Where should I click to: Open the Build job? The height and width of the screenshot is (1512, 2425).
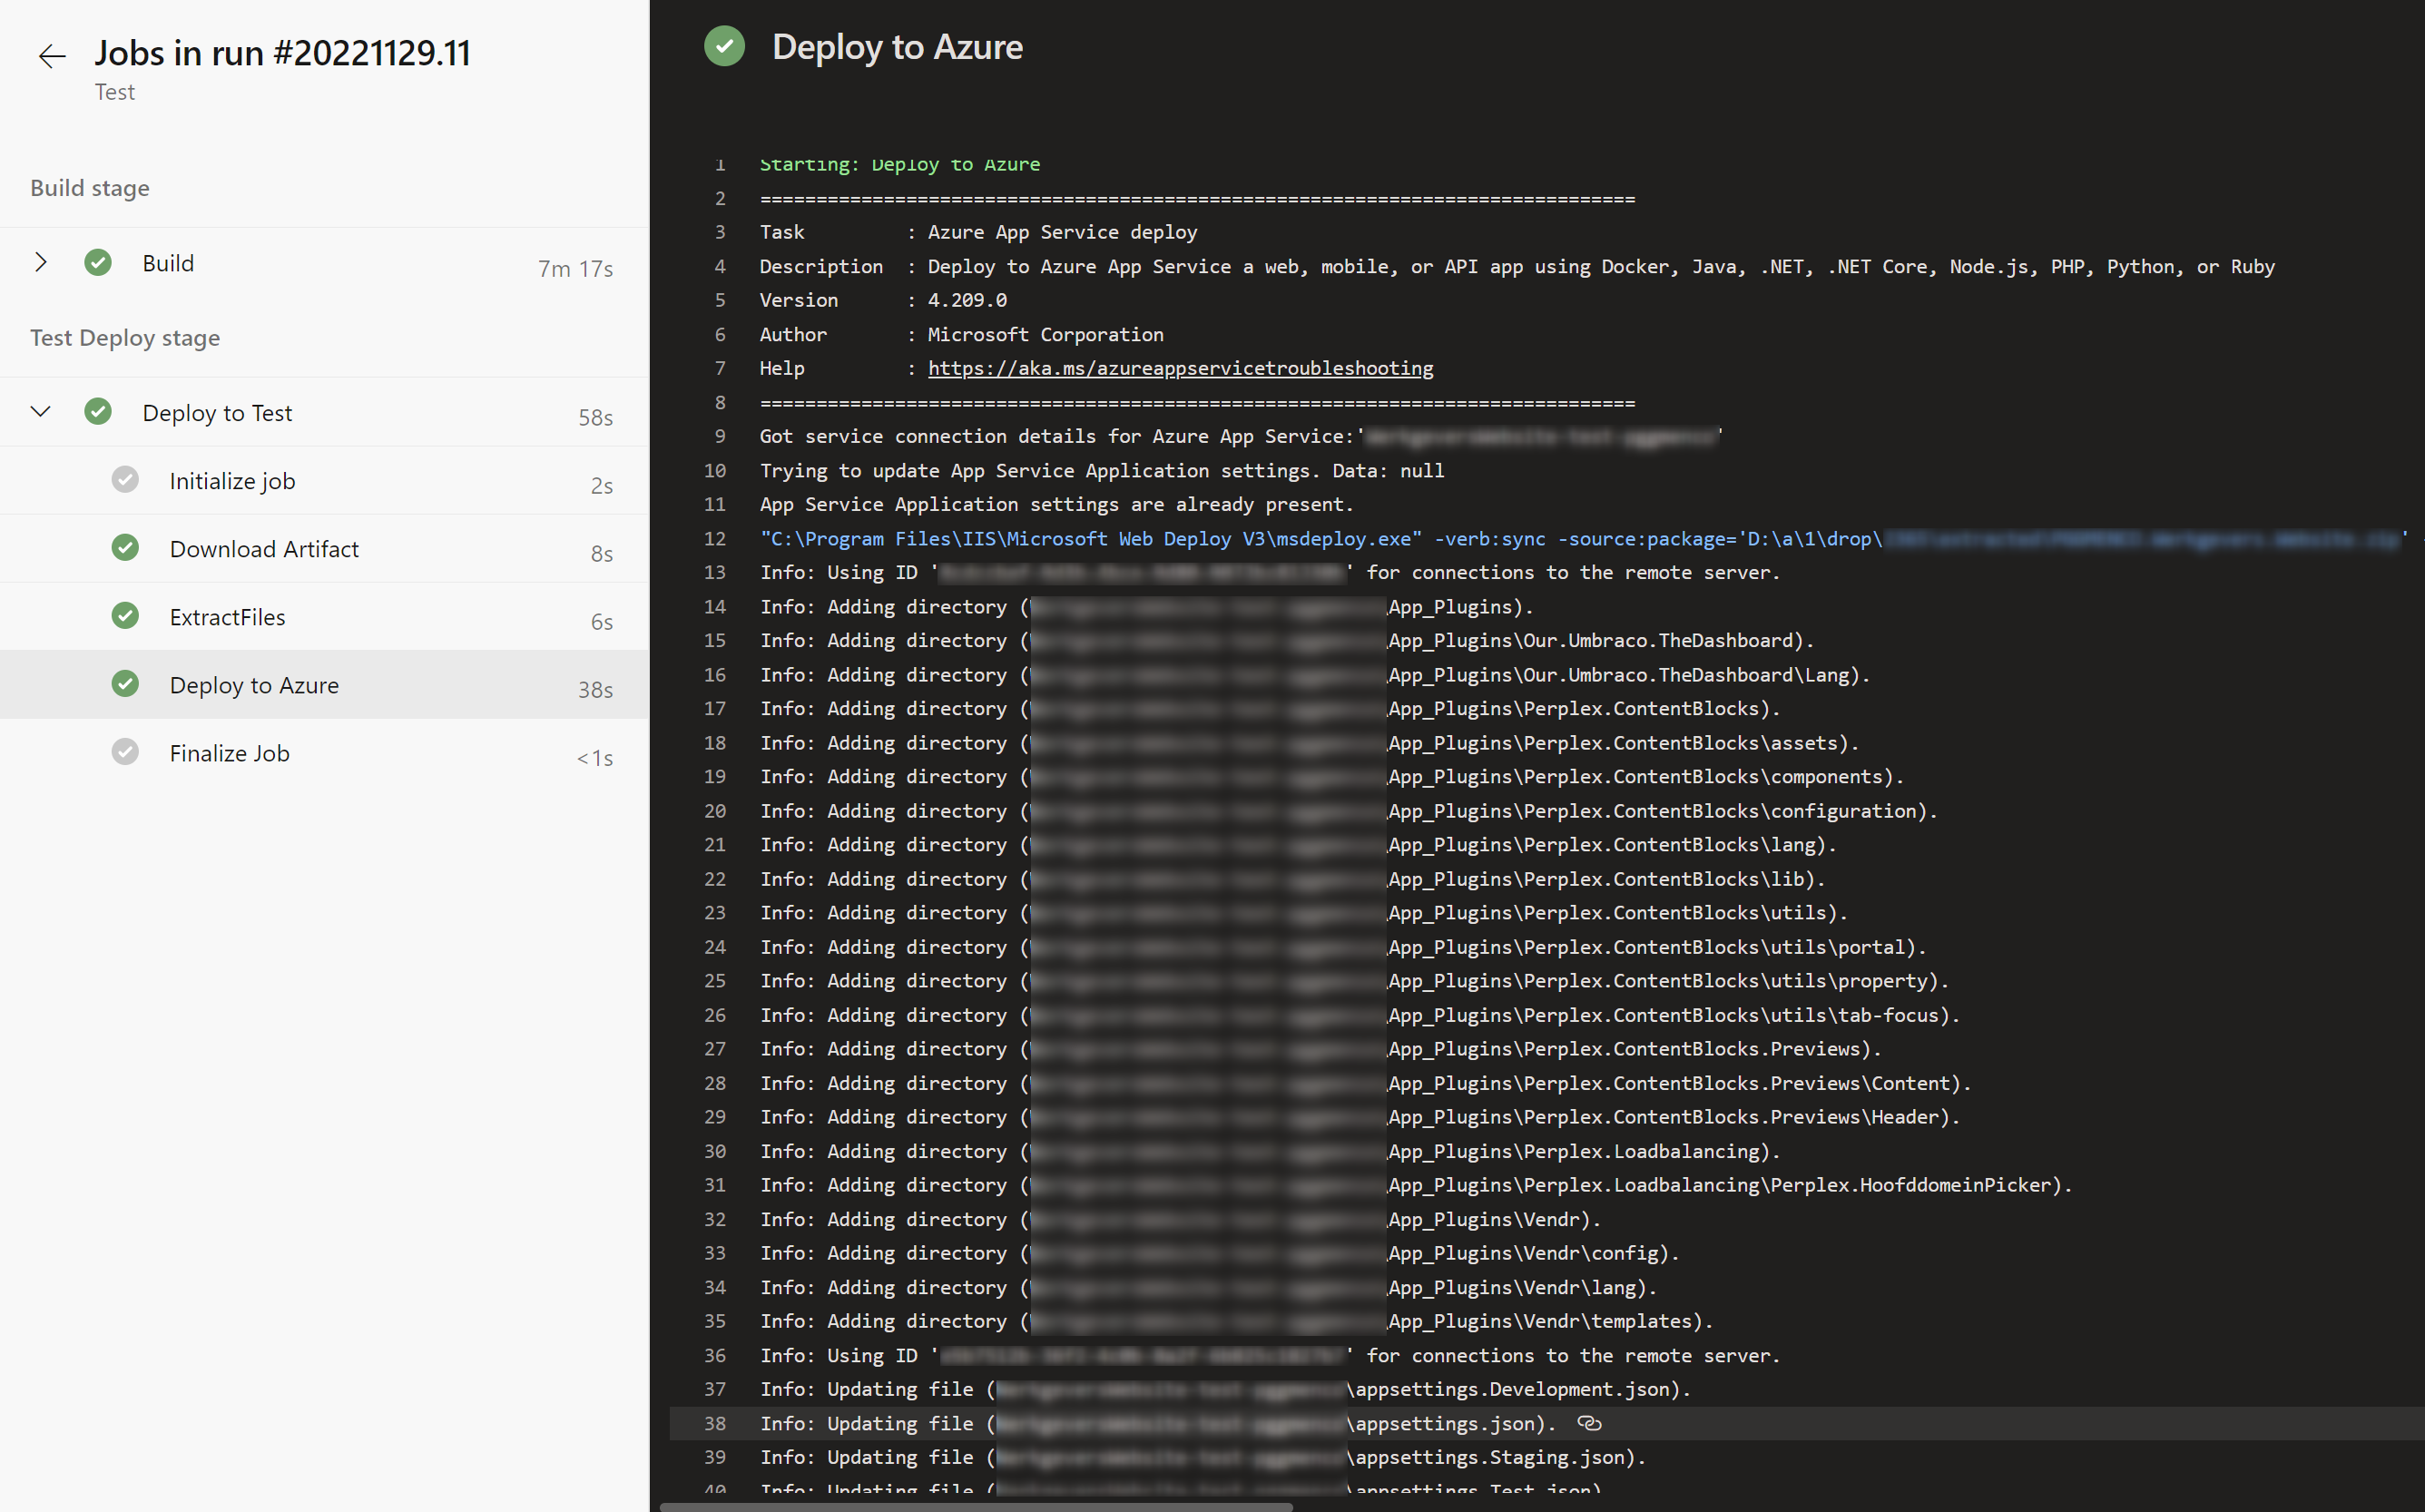[x=324, y=263]
